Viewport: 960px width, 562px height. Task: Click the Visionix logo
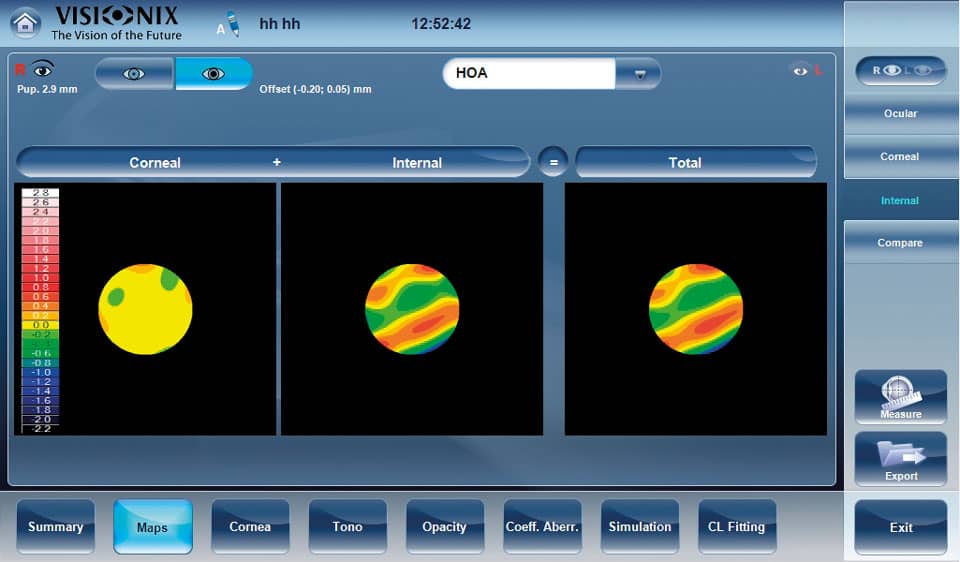[x=116, y=23]
